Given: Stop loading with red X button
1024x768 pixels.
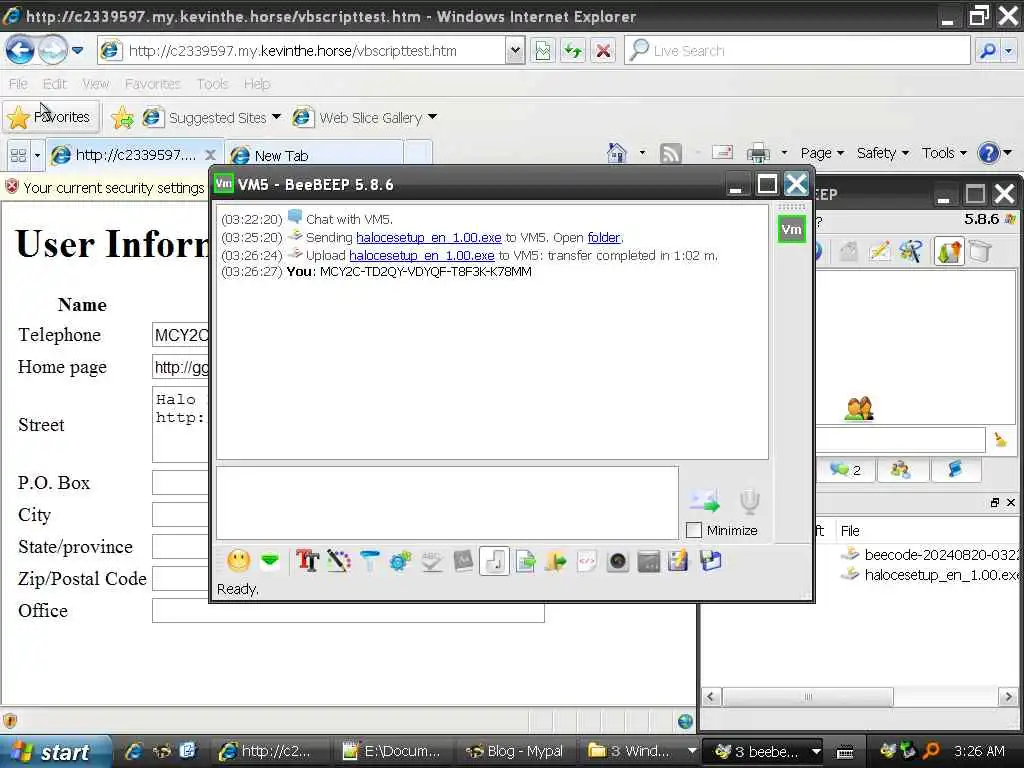Looking at the screenshot, I should click(x=603, y=50).
